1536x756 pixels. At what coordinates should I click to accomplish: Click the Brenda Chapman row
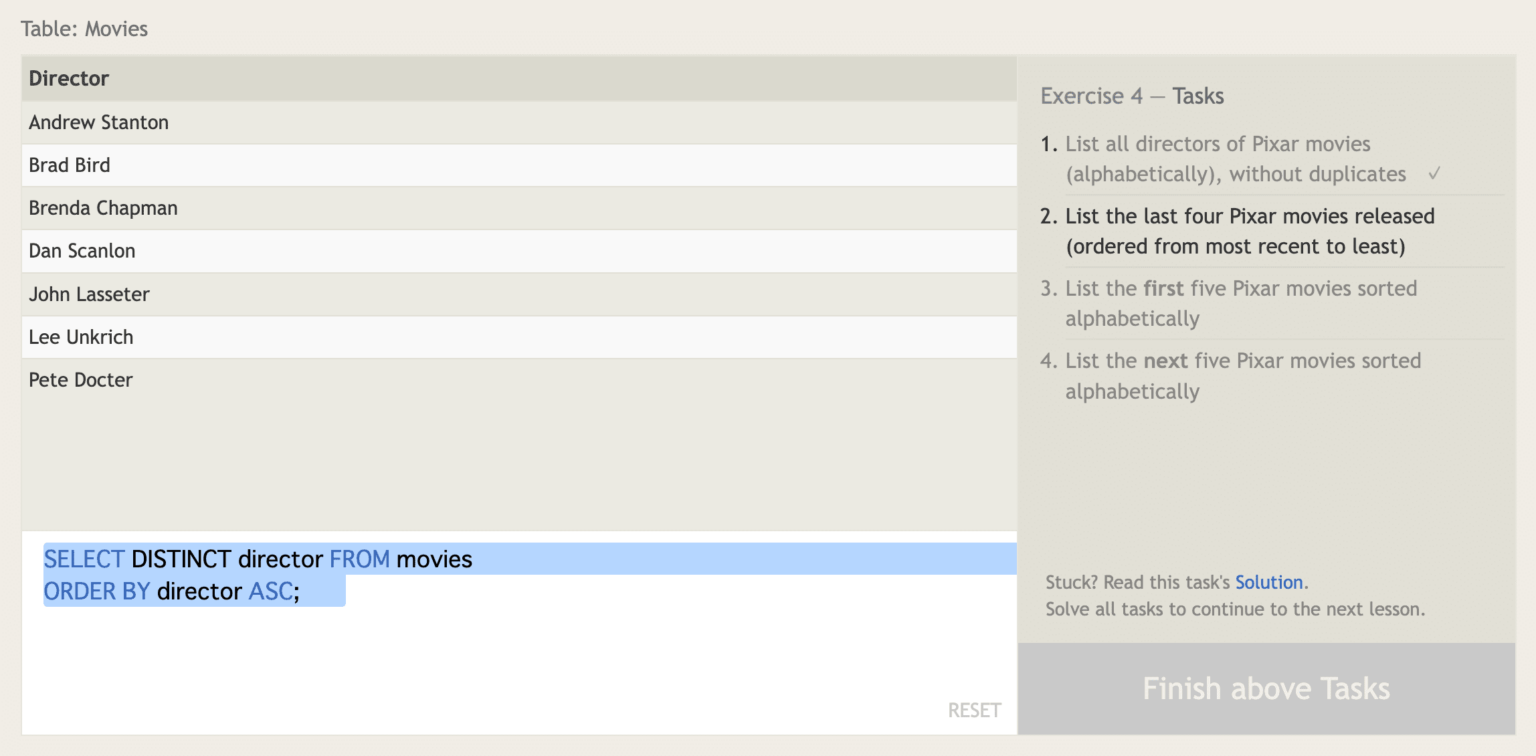tap(103, 208)
